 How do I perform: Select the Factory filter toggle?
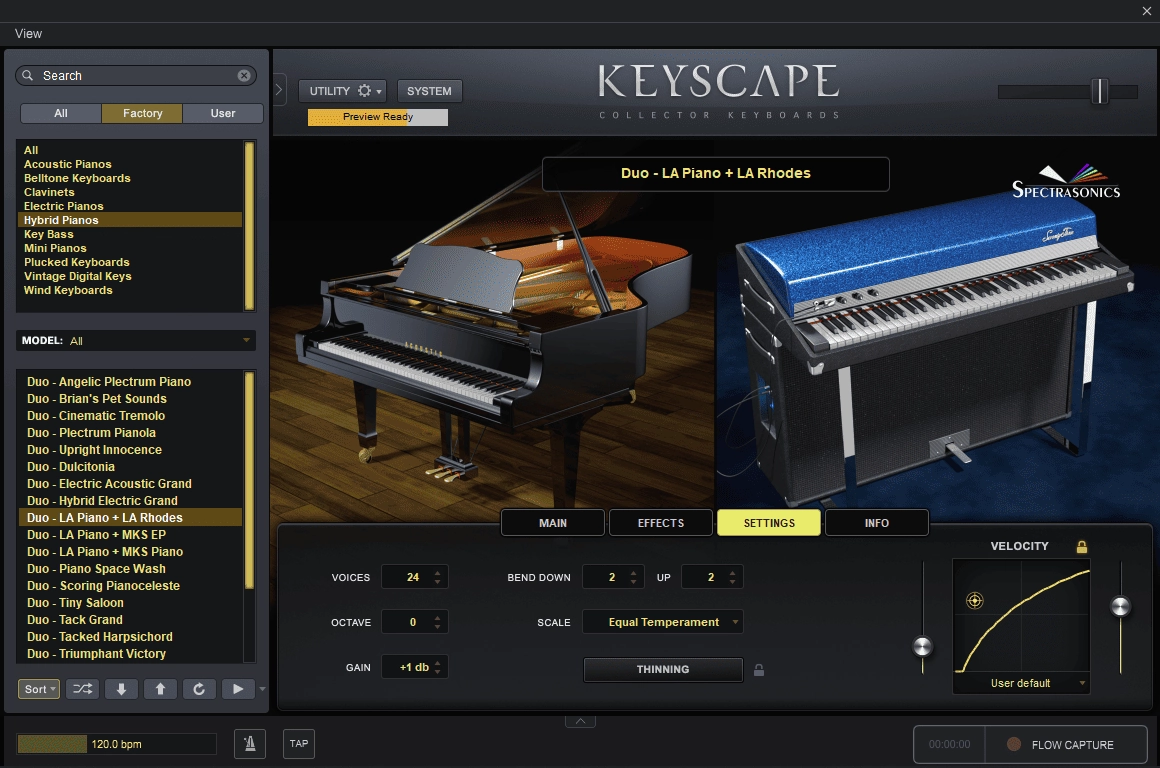(142, 113)
